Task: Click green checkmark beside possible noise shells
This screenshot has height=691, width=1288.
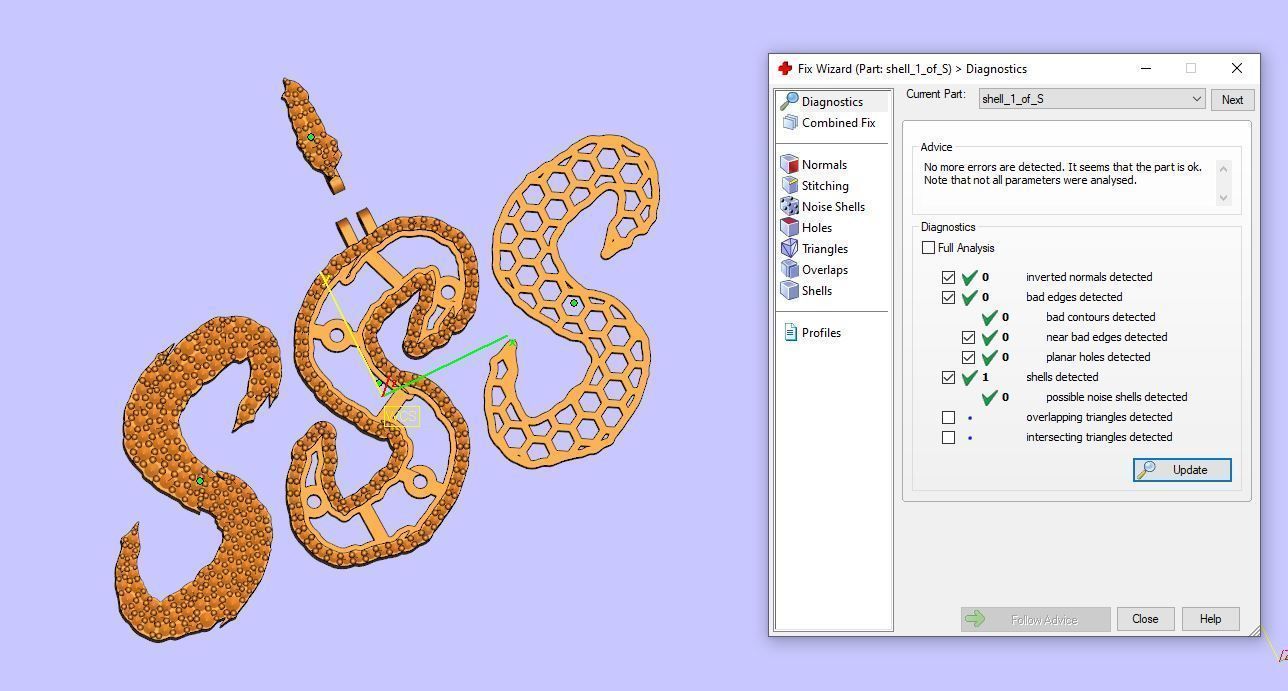Action: click(989, 397)
